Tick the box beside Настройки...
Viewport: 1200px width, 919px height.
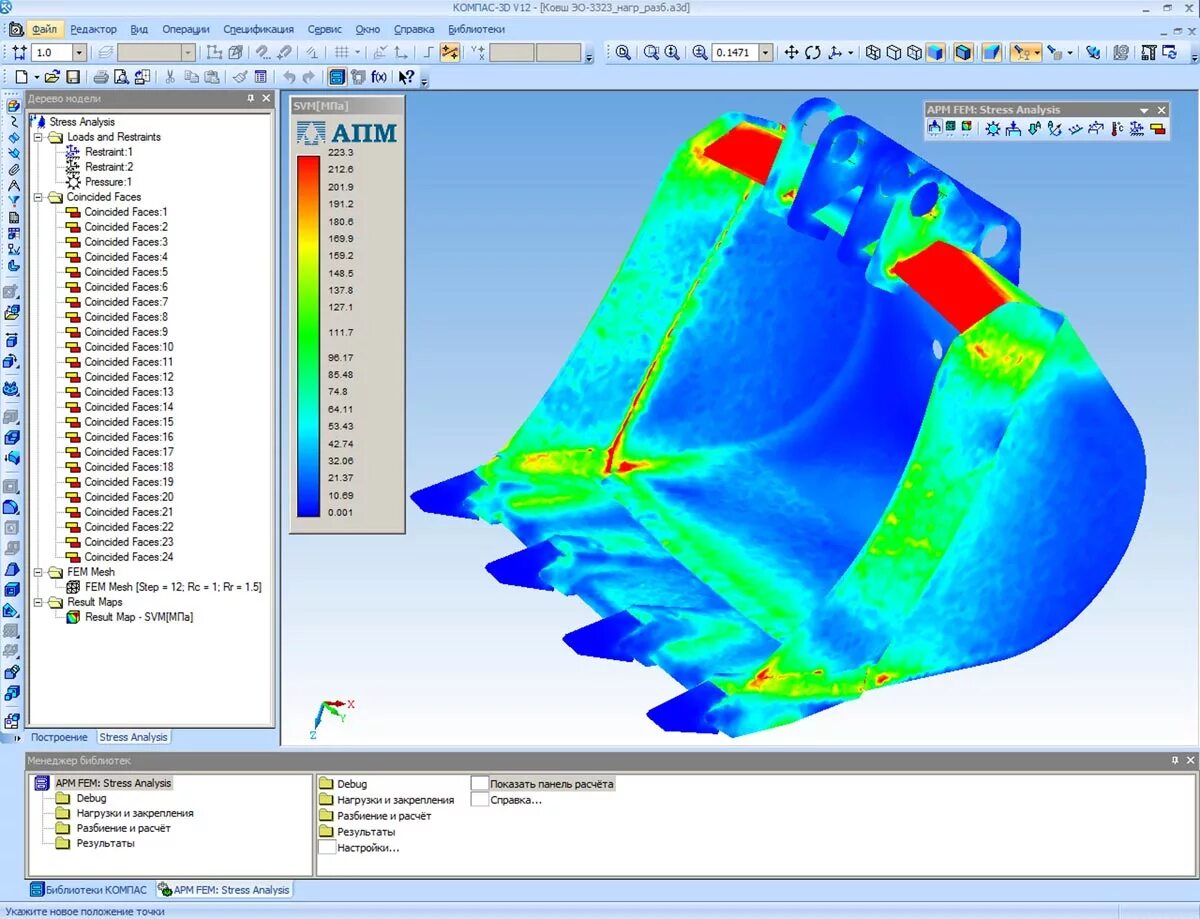coord(327,847)
